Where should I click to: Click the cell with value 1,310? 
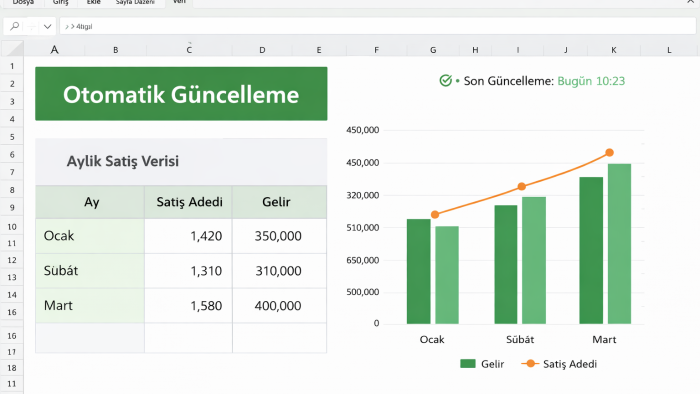point(188,271)
